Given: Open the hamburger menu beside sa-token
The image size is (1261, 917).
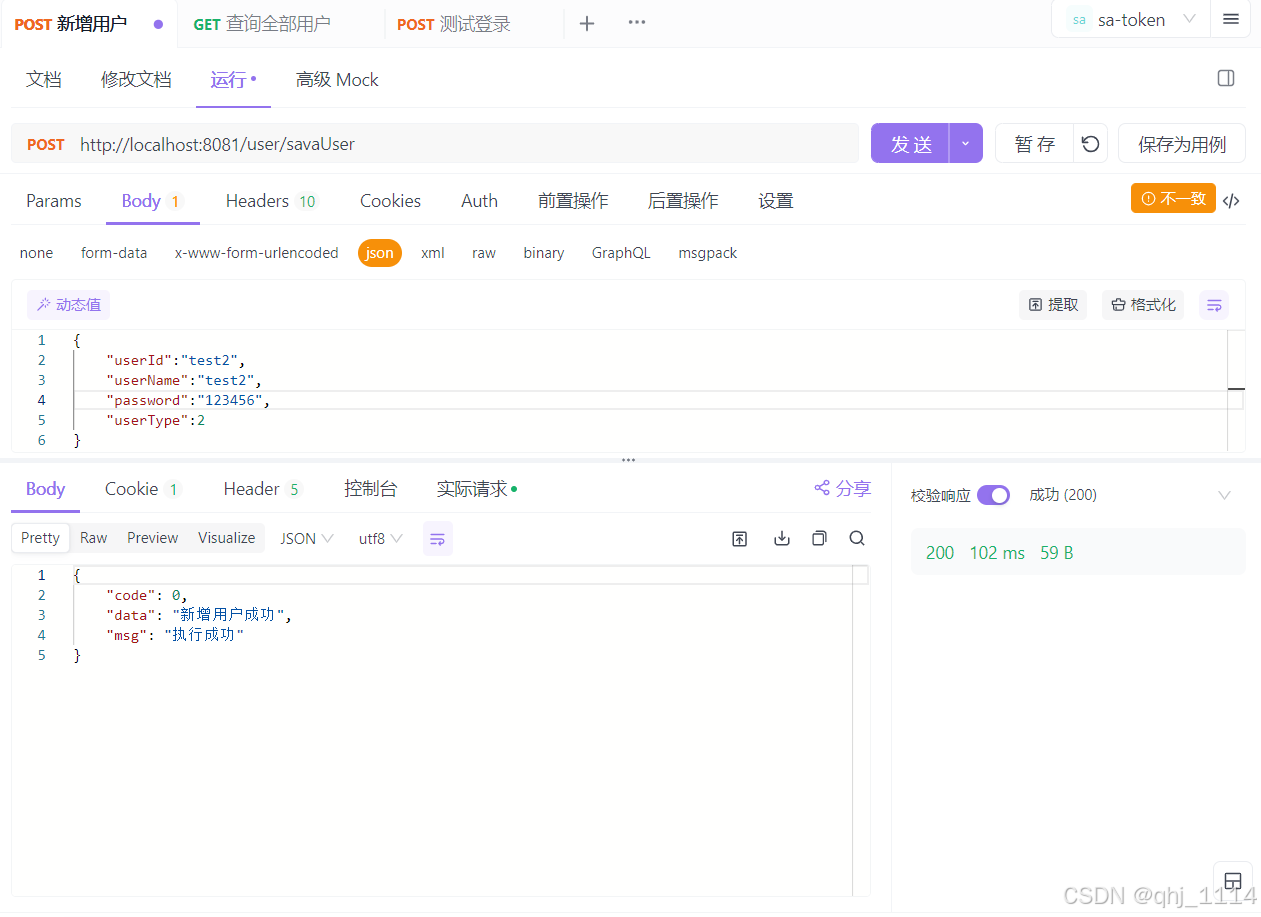Looking at the screenshot, I should pyautogui.click(x=1230, y=19).
